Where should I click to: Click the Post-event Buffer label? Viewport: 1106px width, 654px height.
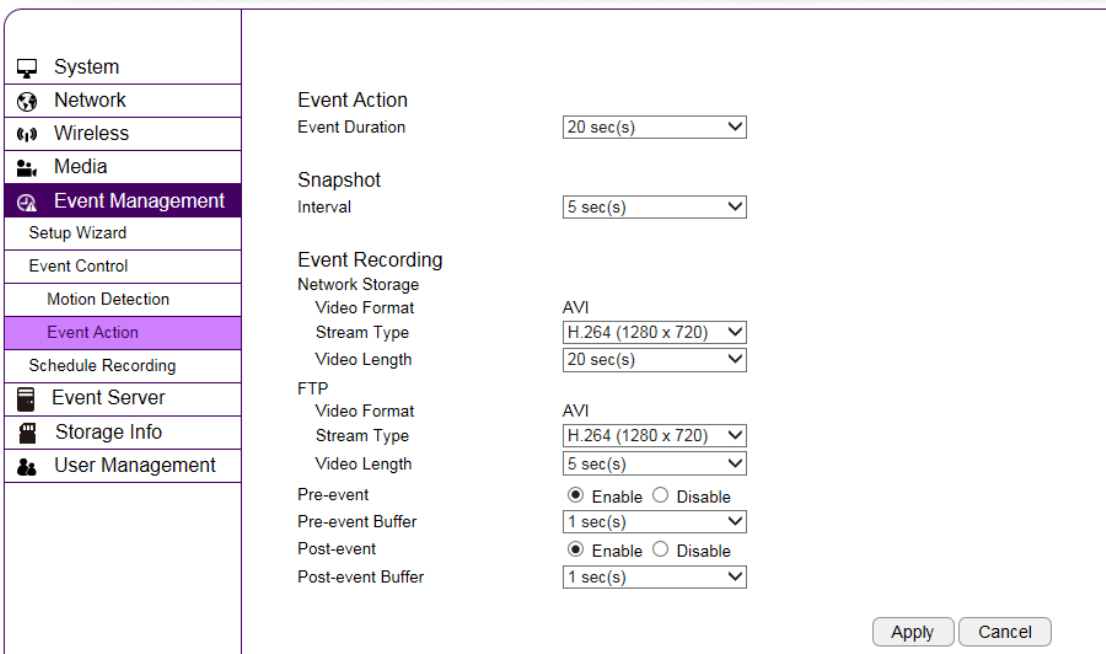tap(360, 577)
